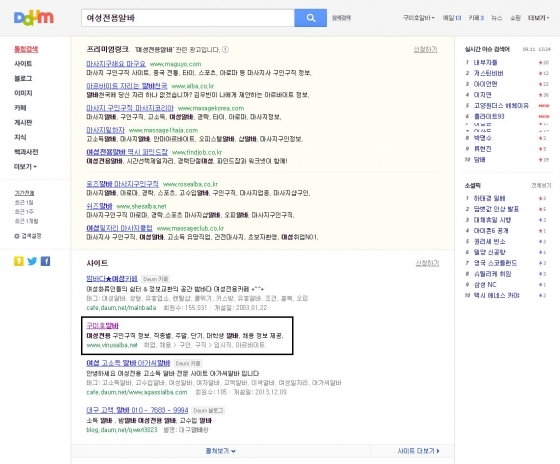Viewport: 560px width, 464px height.
Task: Expand 더보기 in the left sidebar
Action: point(25,167)
